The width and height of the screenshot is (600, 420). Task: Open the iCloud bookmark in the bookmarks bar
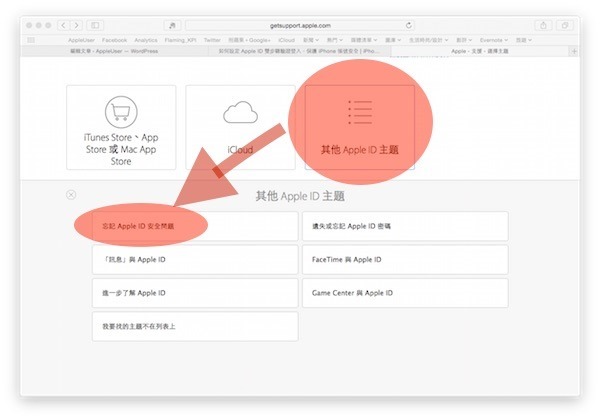coord(287,40)
